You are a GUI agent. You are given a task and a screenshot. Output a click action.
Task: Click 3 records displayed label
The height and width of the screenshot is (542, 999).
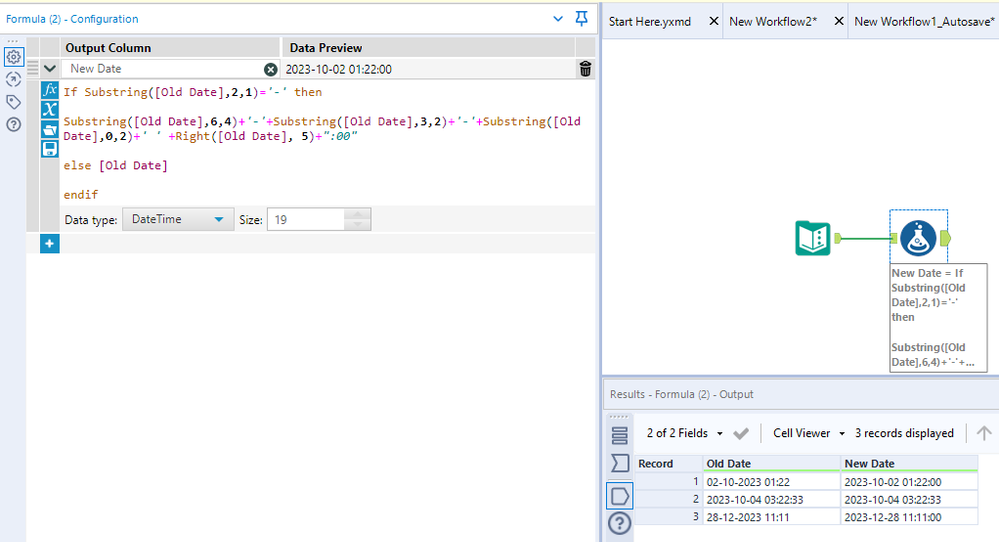(x=904, y=433)
